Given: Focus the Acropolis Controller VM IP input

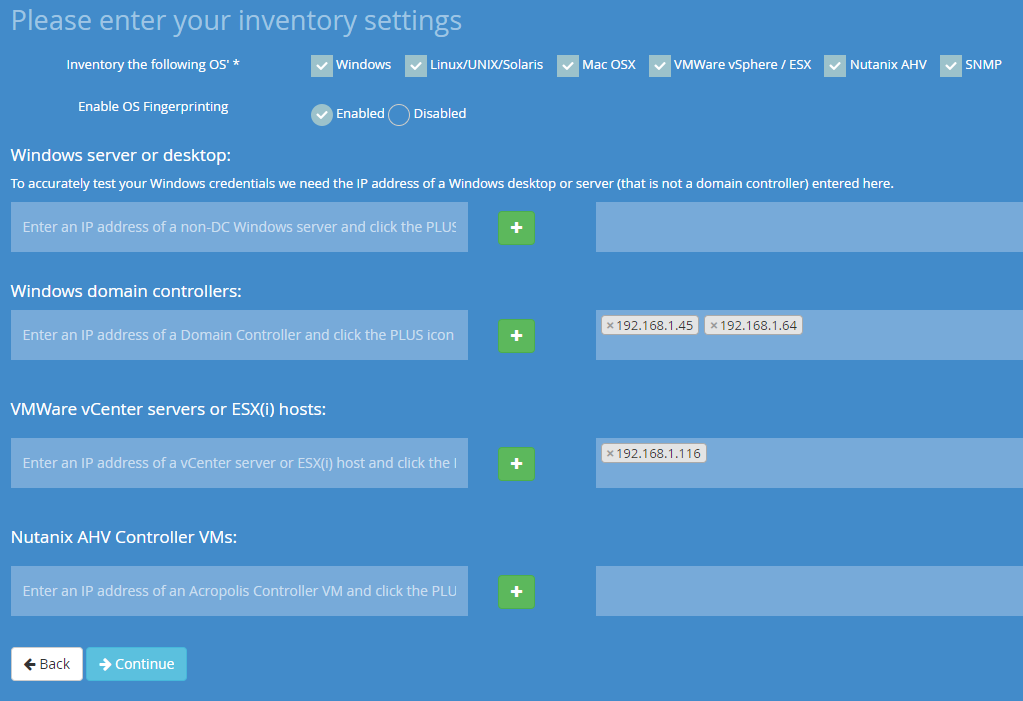Looking at the screenshot, I should (x=239, y=591).
